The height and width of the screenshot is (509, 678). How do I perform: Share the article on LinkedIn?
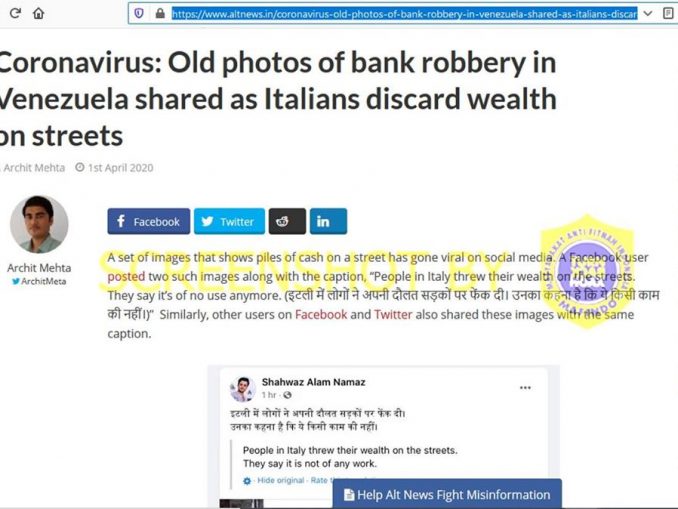pyautogui.click(x=328, y=221)
